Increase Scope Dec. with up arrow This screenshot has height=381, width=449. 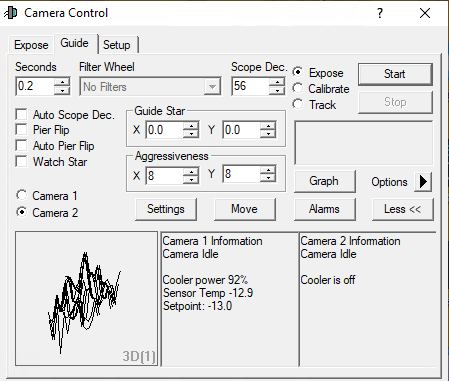pos(277,82)
